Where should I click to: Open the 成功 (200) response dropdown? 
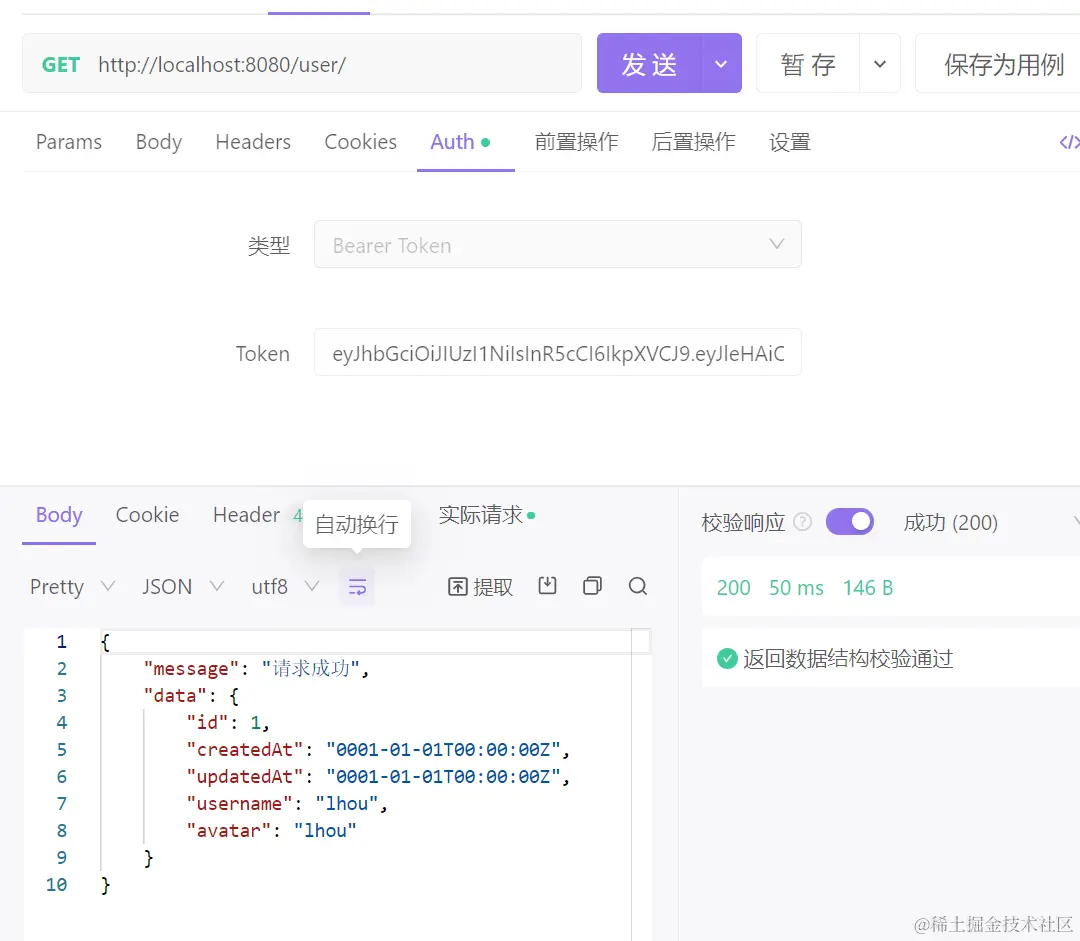[x=990, y=522]
